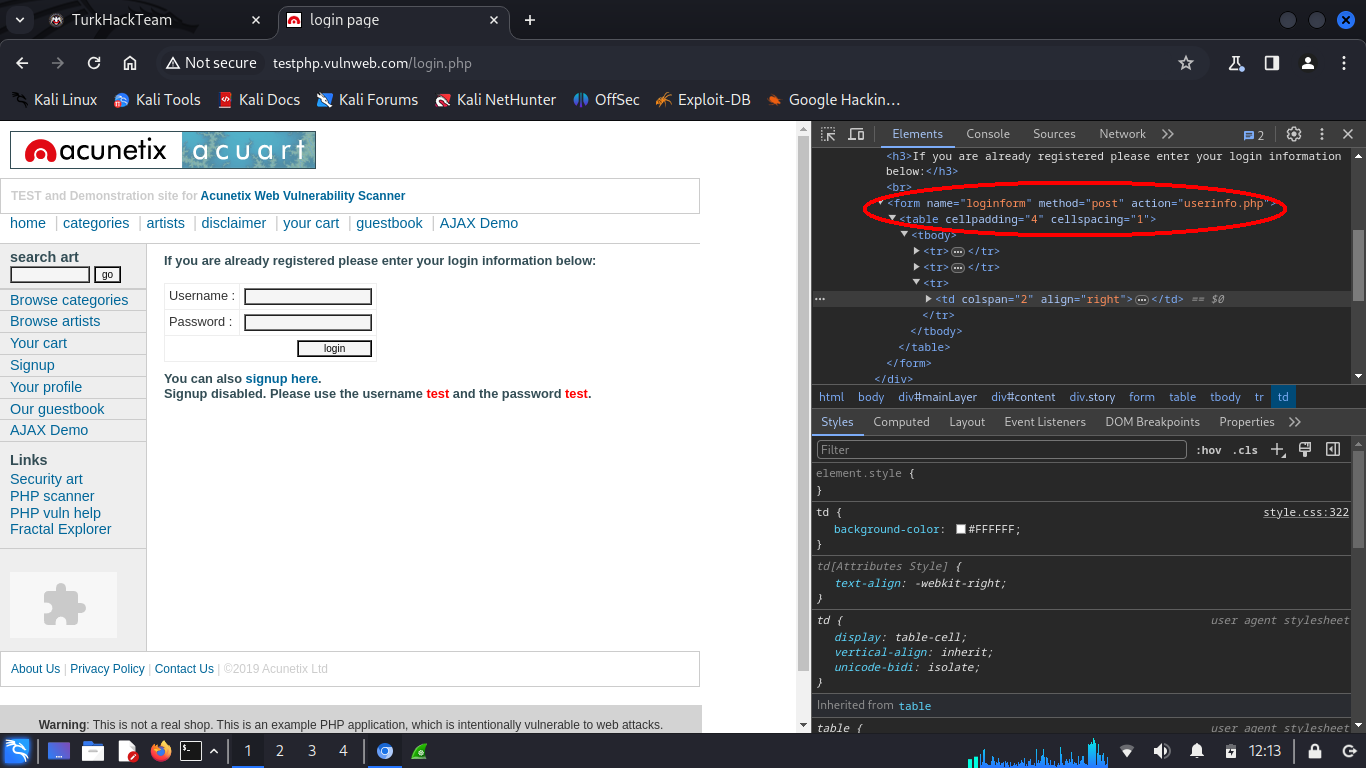The width and height of the screenshot is (1366, 768).
Task: Bookmark this page with the star icon
Action: click(1186, 63)
